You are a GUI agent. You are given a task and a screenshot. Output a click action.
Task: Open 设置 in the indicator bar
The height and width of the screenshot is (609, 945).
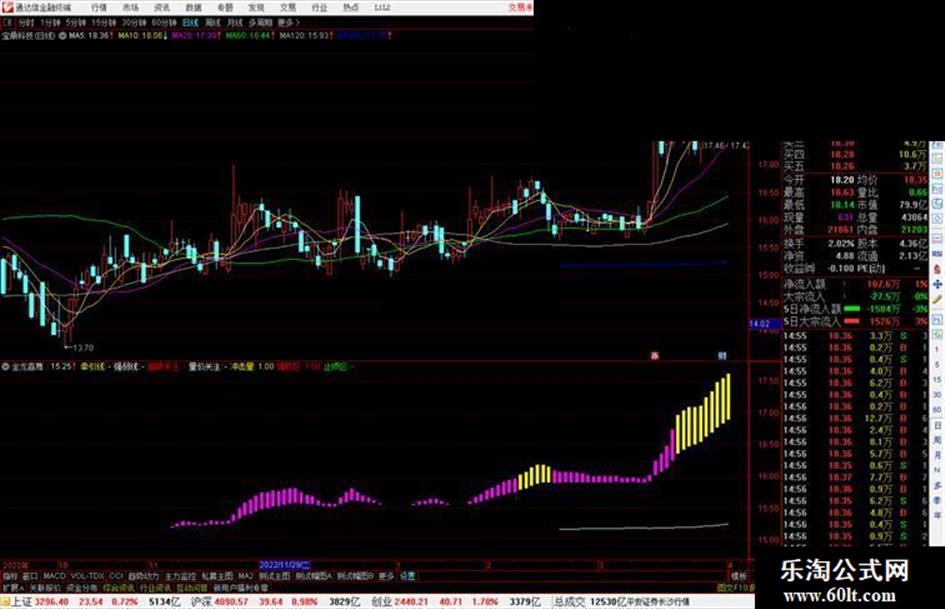[x=408, y=576]
